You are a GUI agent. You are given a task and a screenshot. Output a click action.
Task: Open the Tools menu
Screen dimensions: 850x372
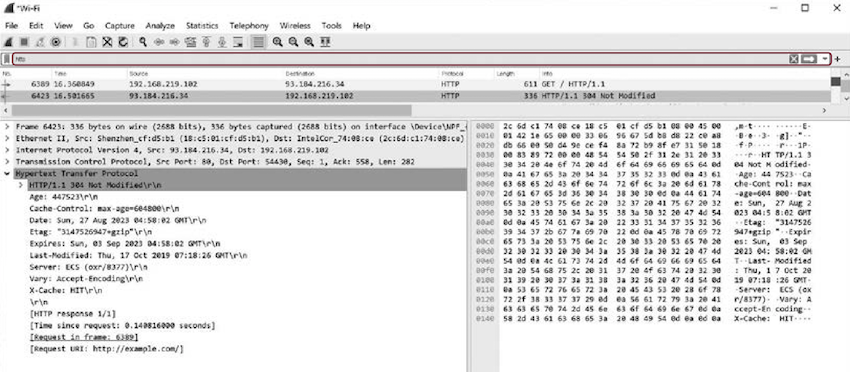(x=331, y=25)
